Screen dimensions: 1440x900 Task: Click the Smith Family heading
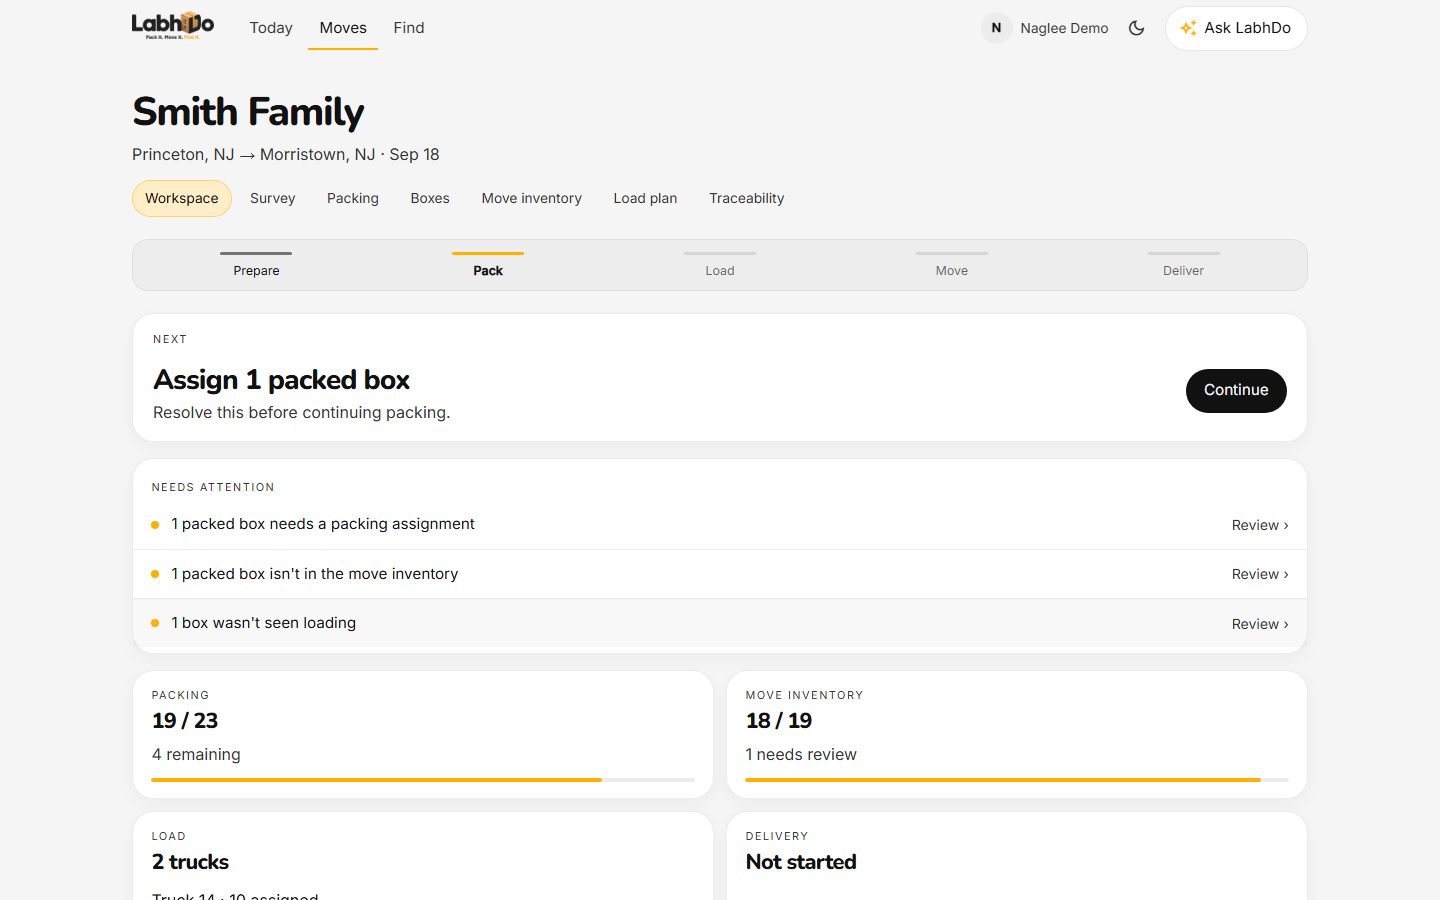coord(248,112)
